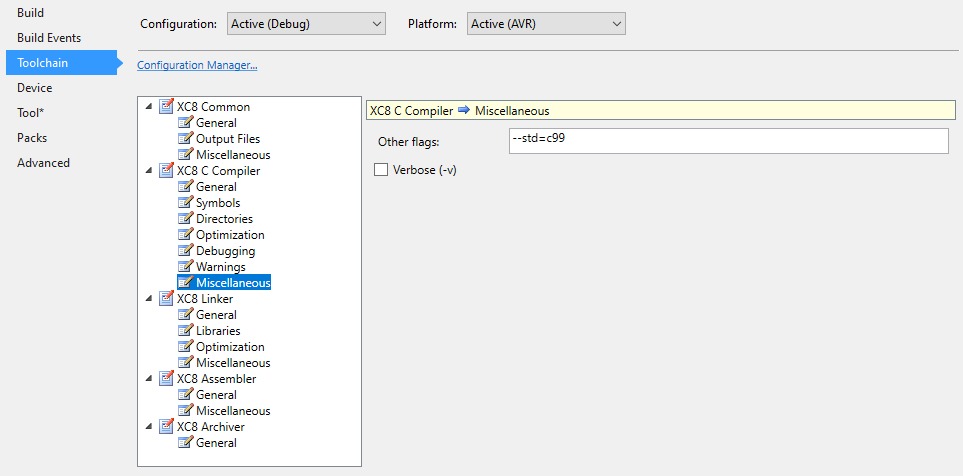Viewport: 963px width, 476px height.
Task: Collapse the XC8 Common tree node
Action: click(x=149, y=107)
